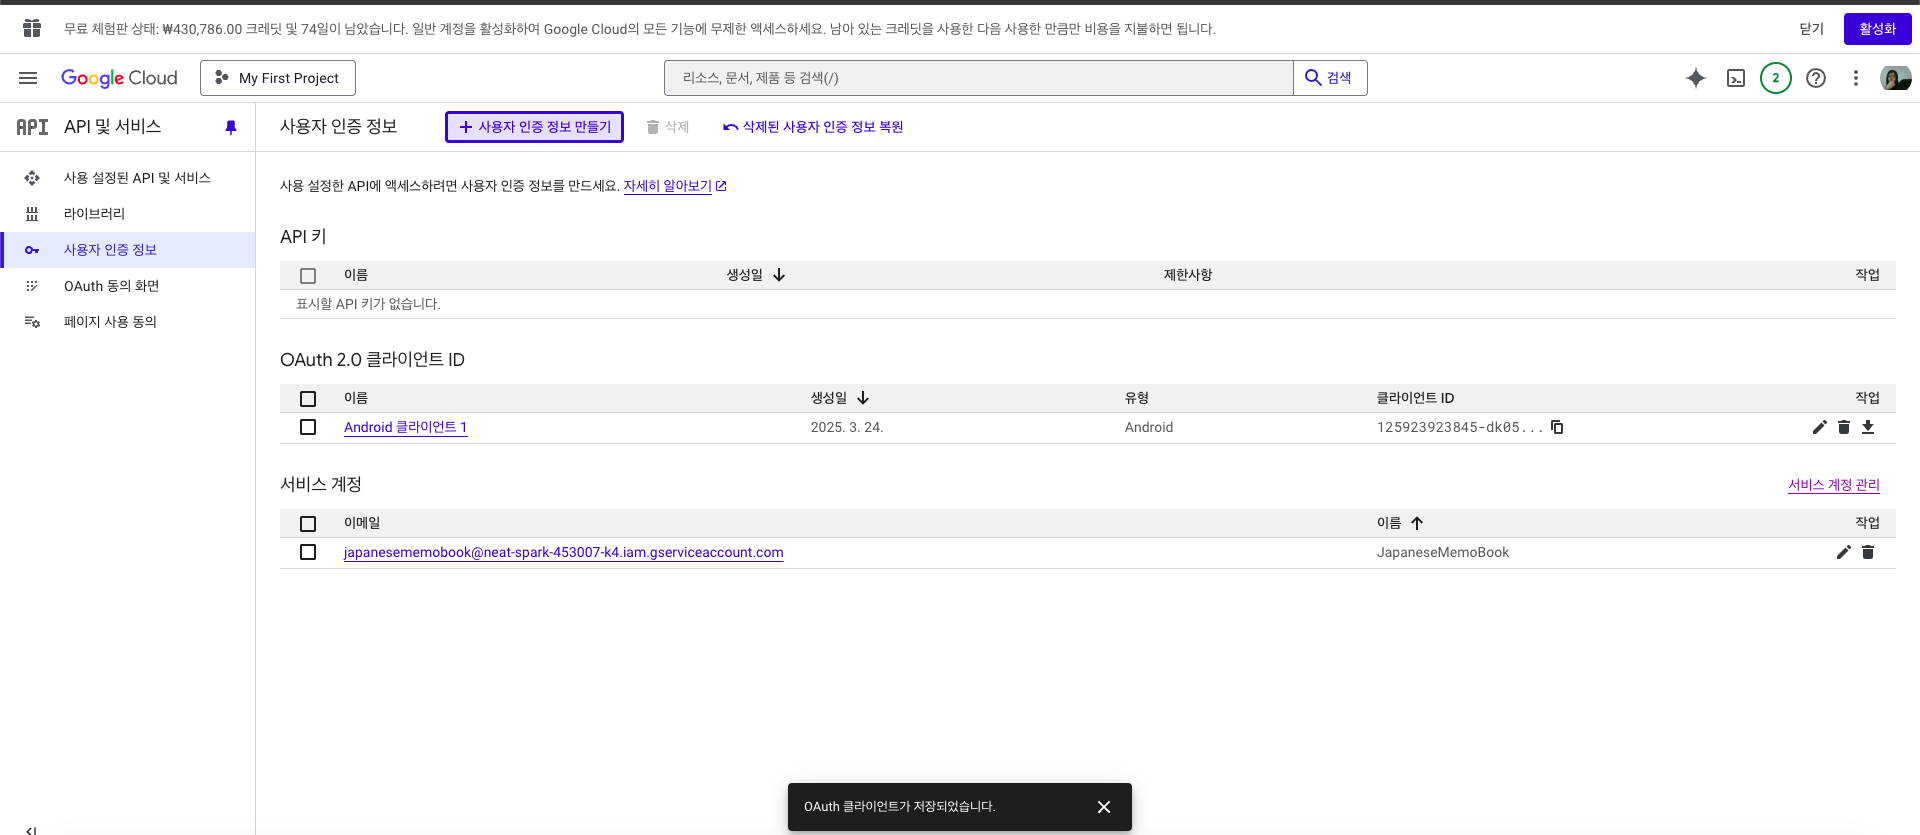Open the Gemini sparkle assistant icon
The image size is (1920, 835).
pyautogui.click(x=1696, y=78)
